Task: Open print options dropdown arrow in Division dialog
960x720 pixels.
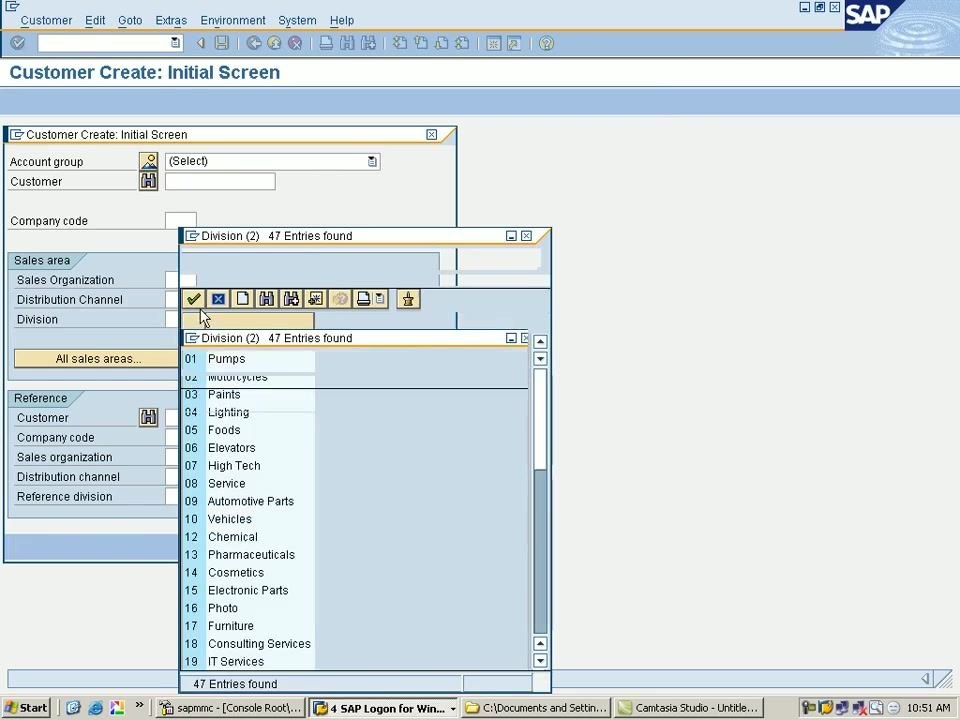Action: 380,299
